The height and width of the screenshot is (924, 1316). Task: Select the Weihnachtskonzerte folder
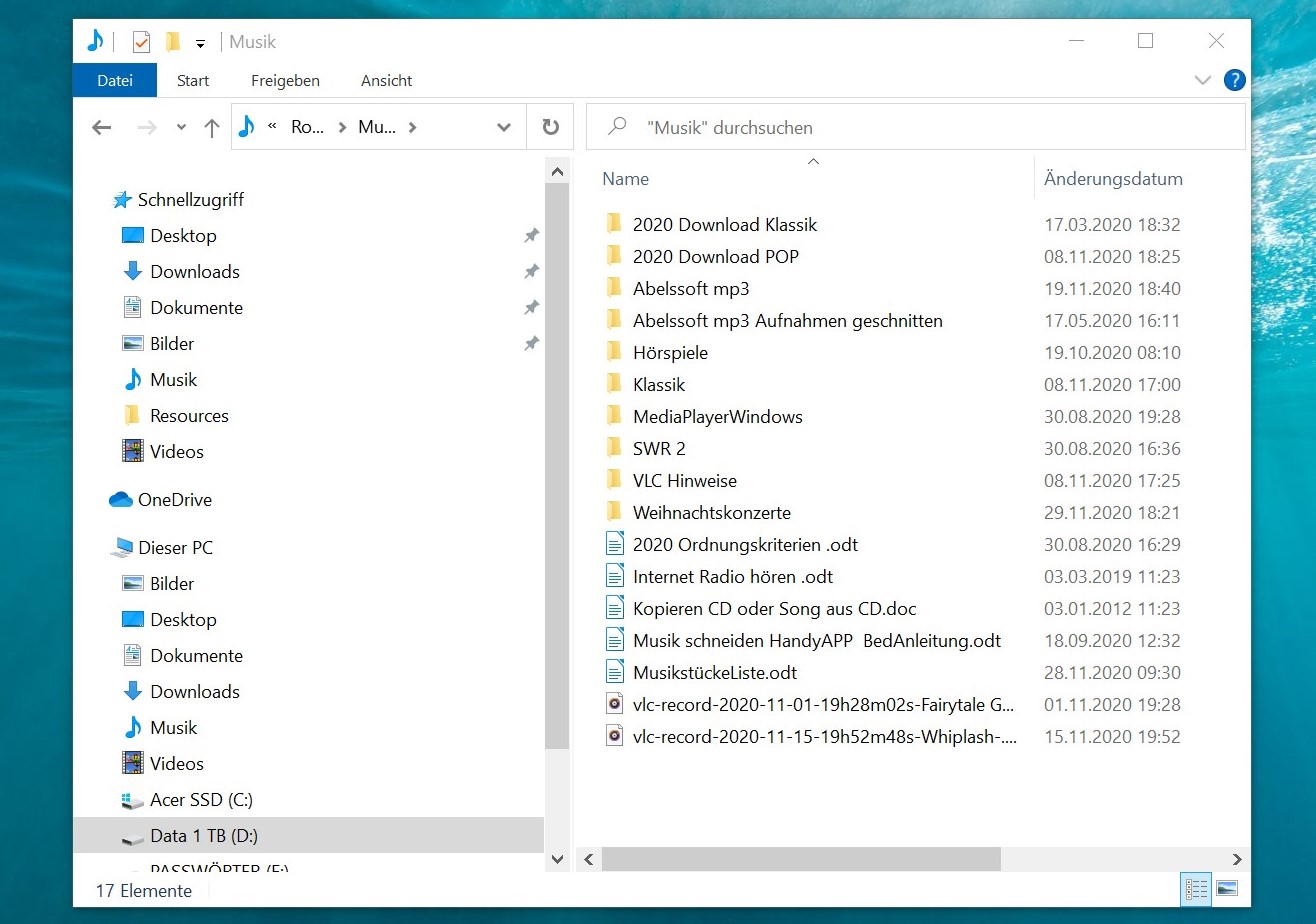[x=712, y=512]
